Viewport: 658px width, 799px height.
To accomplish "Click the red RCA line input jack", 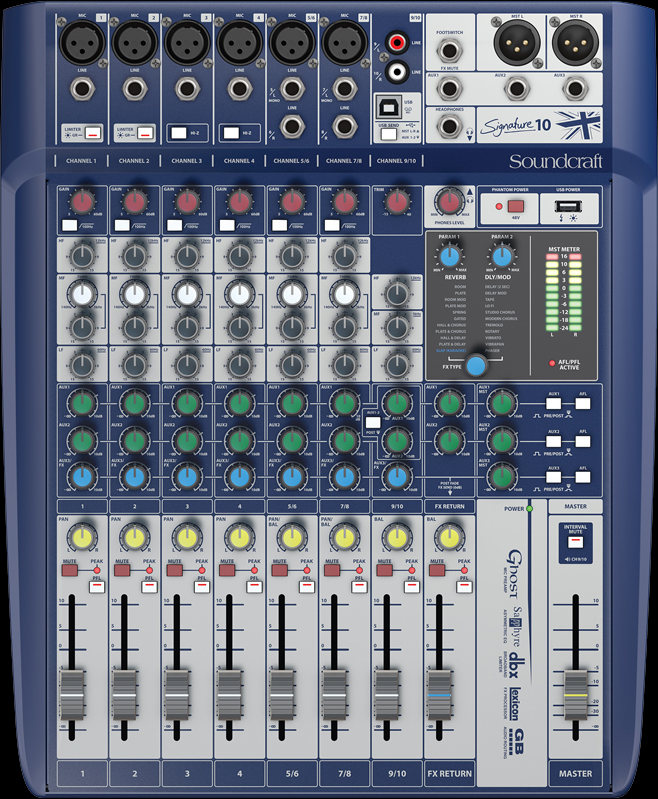I will pos(397,42).
